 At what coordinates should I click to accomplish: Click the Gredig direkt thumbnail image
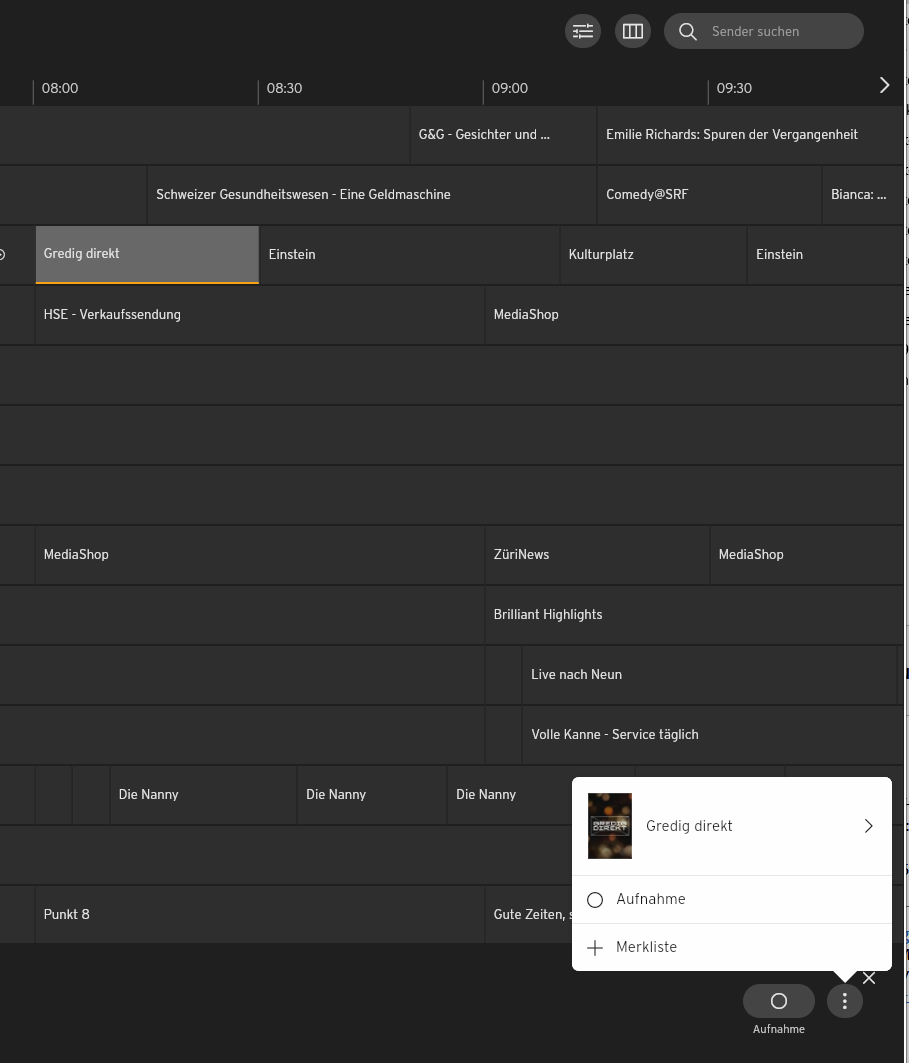point(610,826)
